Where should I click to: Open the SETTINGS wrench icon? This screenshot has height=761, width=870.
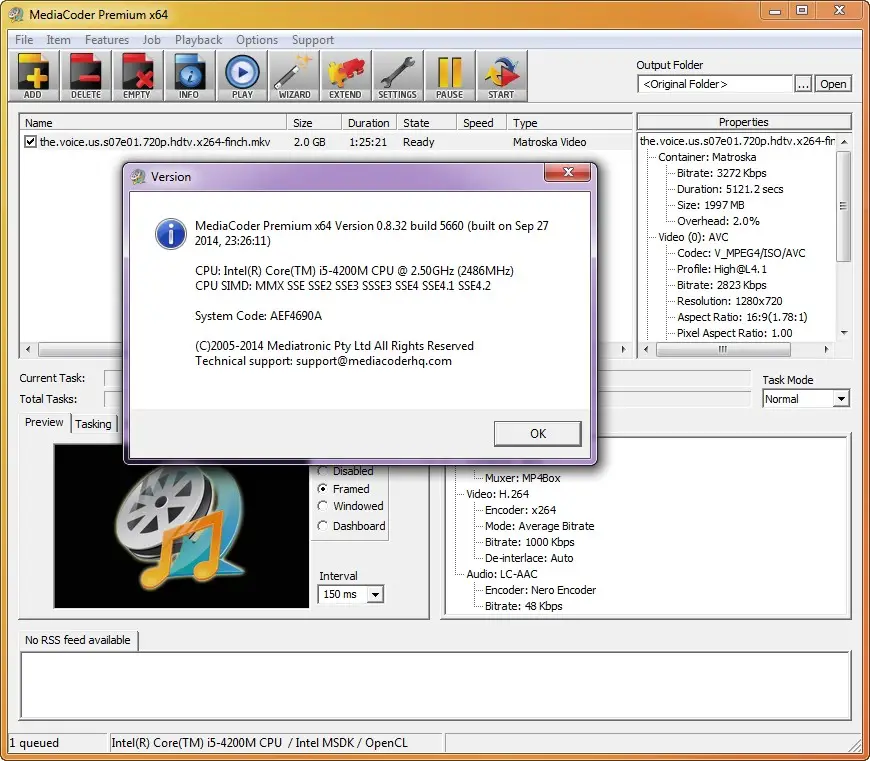397,76
